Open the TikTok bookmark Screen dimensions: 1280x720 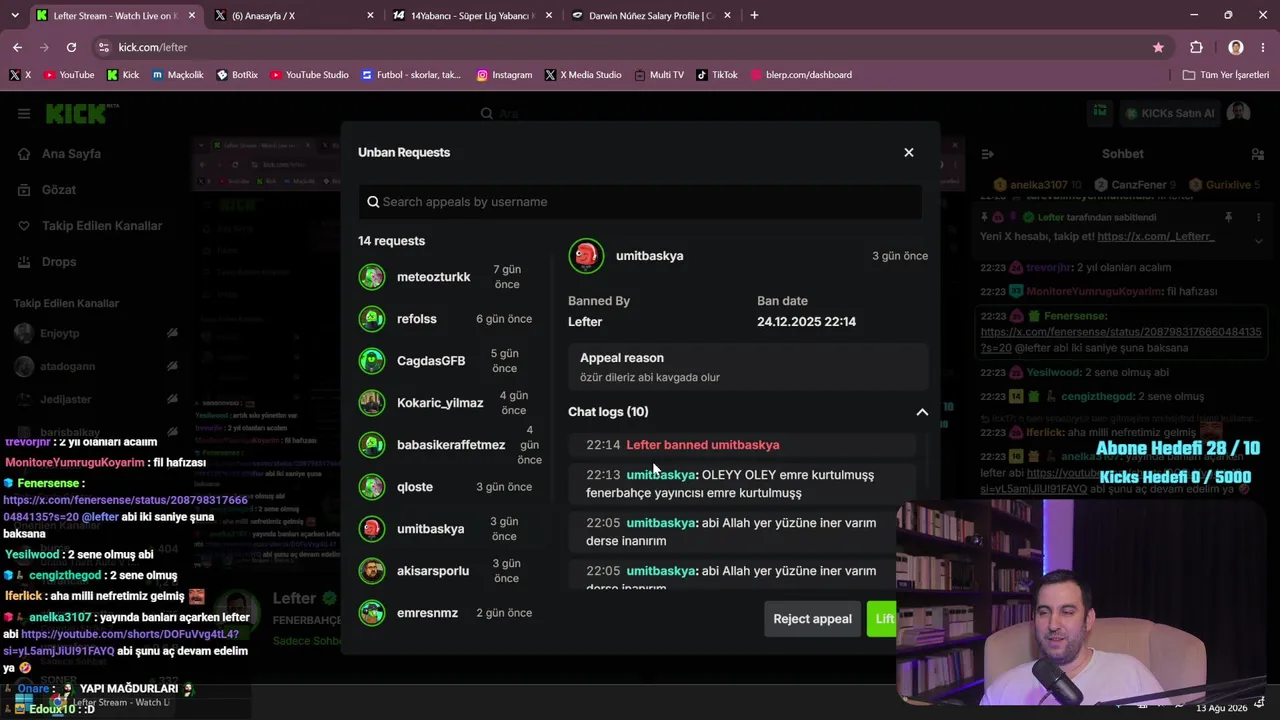[x=717, y=75]
